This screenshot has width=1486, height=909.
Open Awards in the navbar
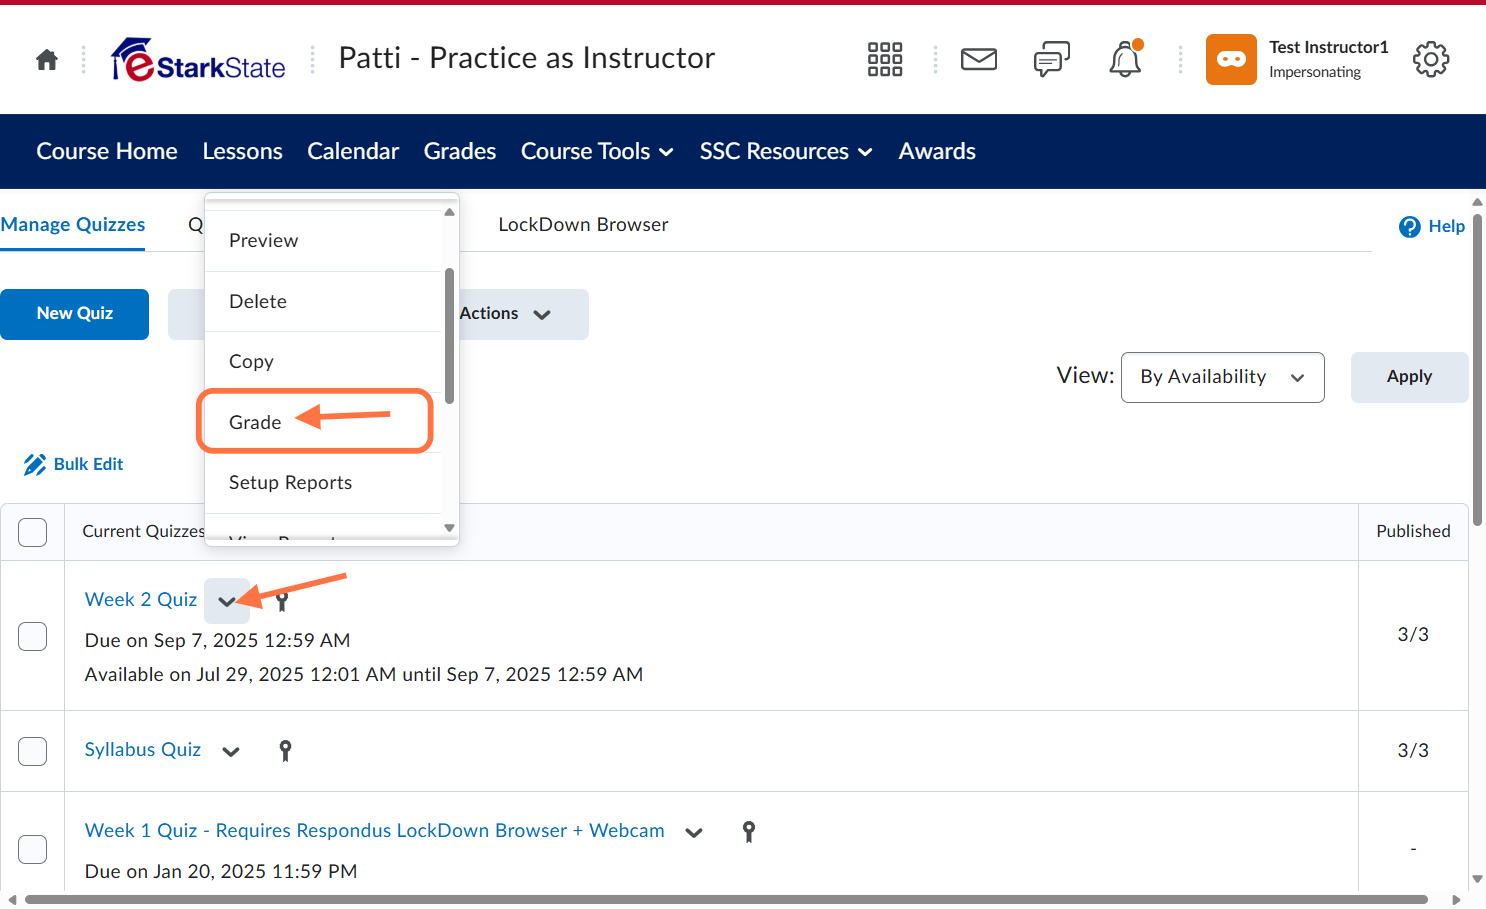(x=937, y=151)
